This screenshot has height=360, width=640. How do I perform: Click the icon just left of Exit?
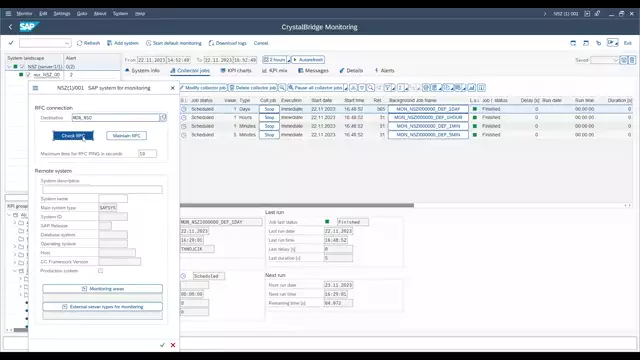[x=613, y=43]
